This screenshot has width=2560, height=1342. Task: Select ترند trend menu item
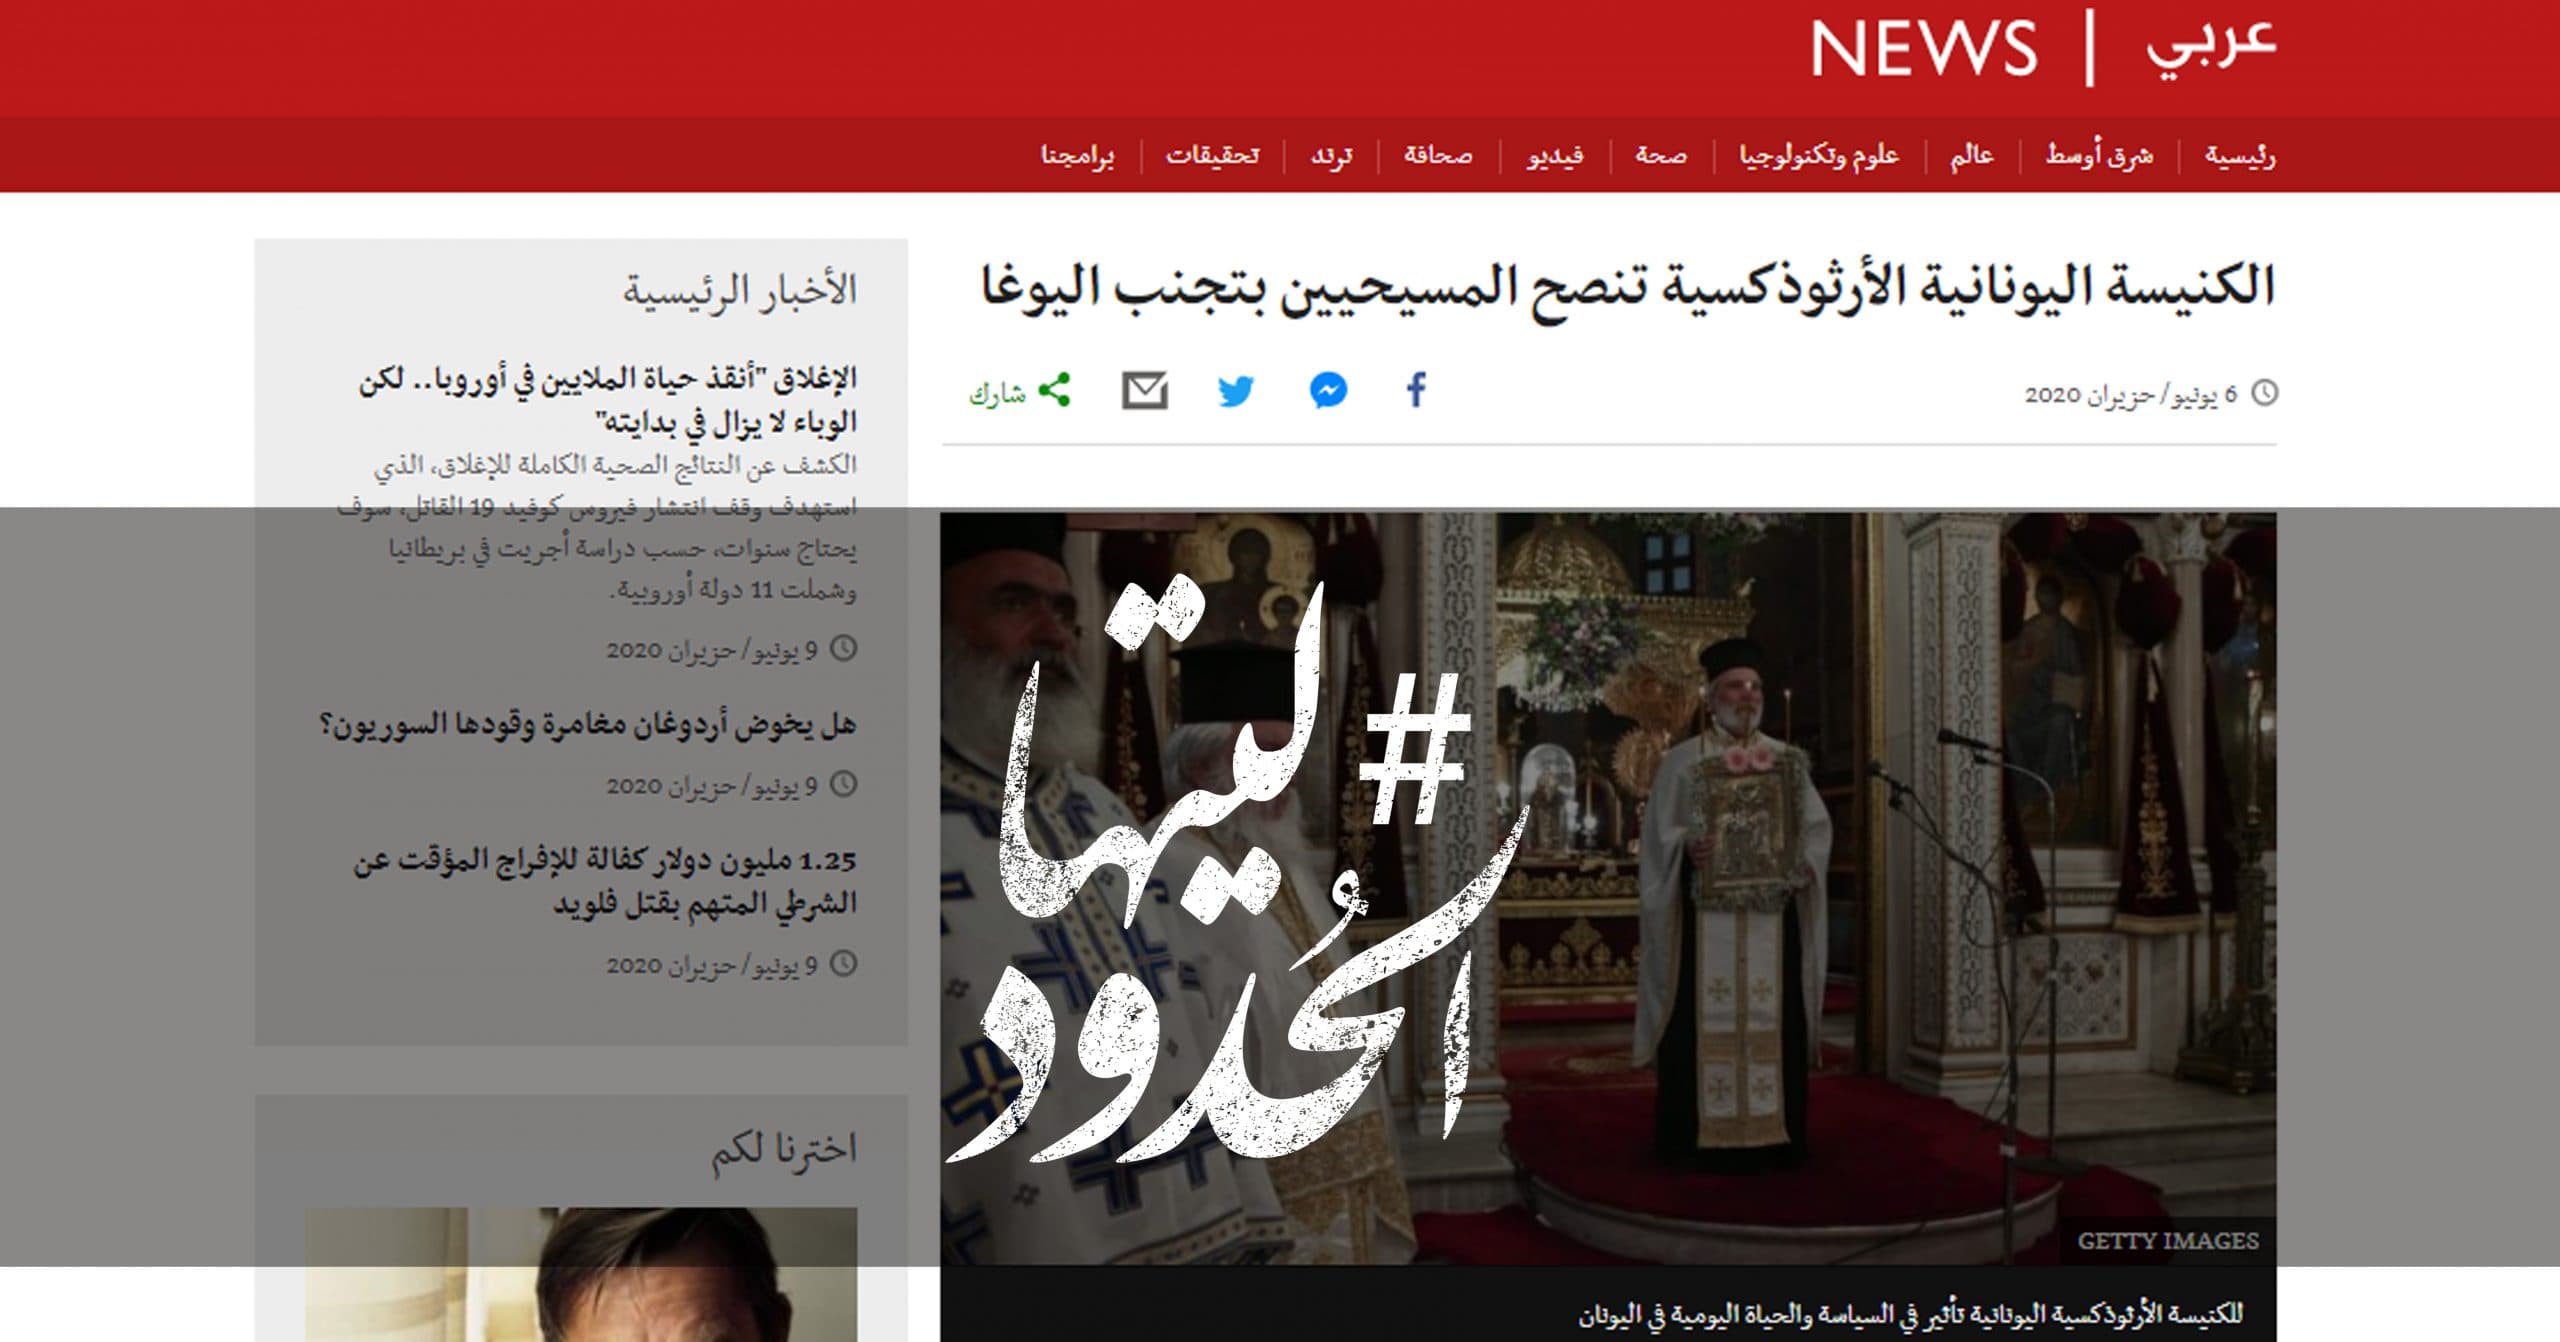(x=1332, y=155)
